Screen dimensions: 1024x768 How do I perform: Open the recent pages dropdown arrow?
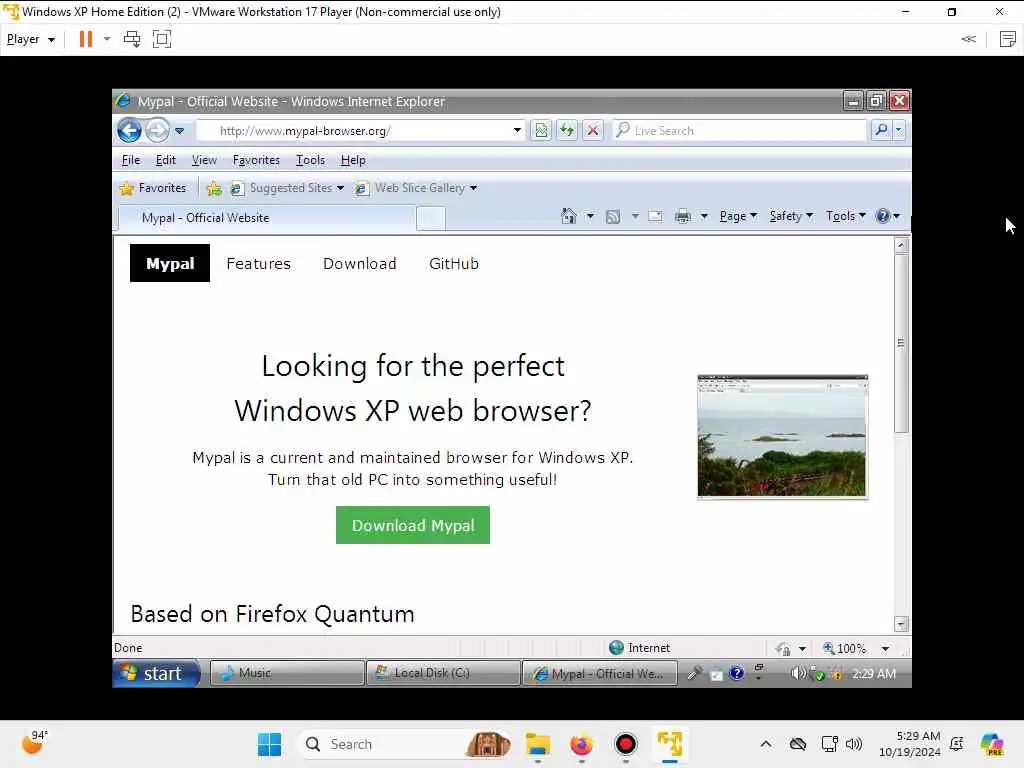click(180, 131)
